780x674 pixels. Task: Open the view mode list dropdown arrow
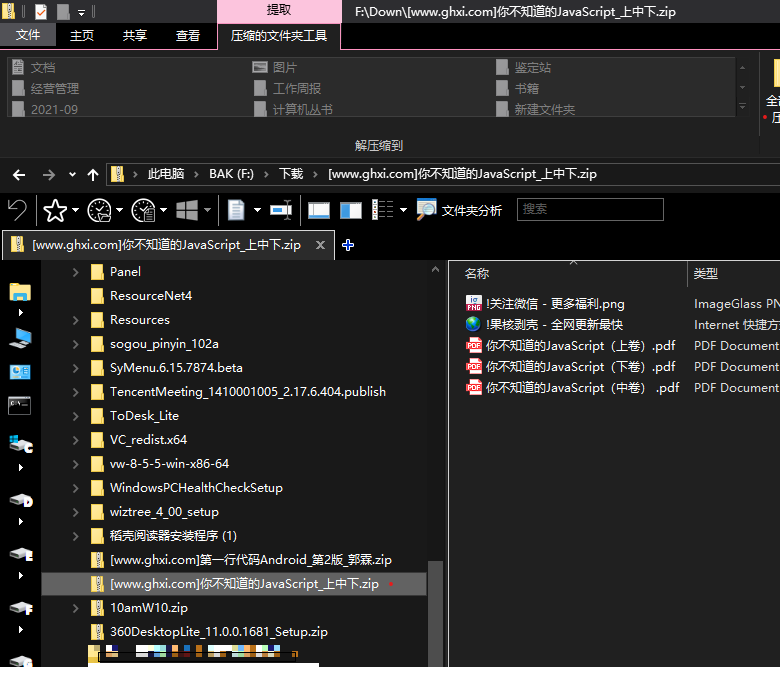(403, 210)
